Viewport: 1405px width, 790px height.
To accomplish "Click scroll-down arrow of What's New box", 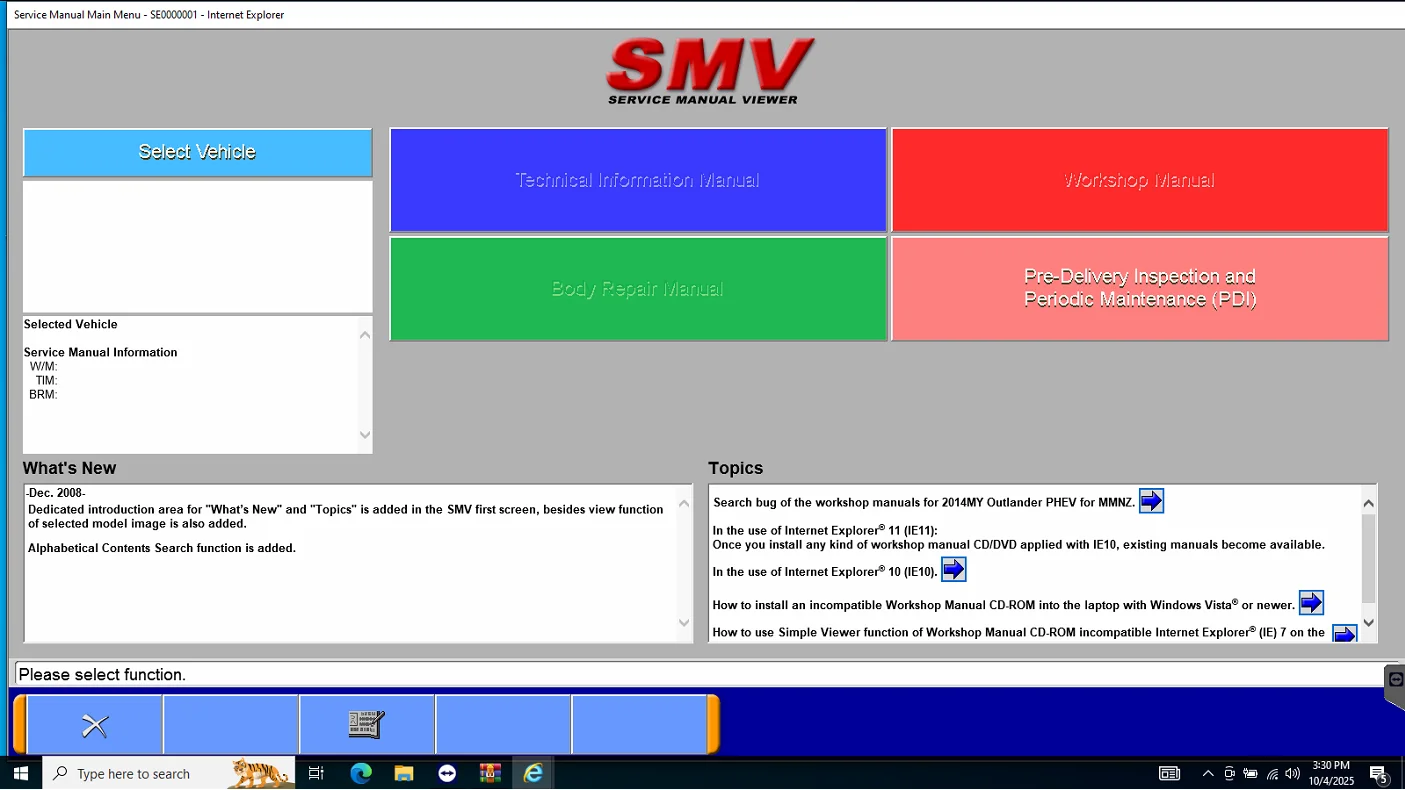I will [x=684, y=623].
